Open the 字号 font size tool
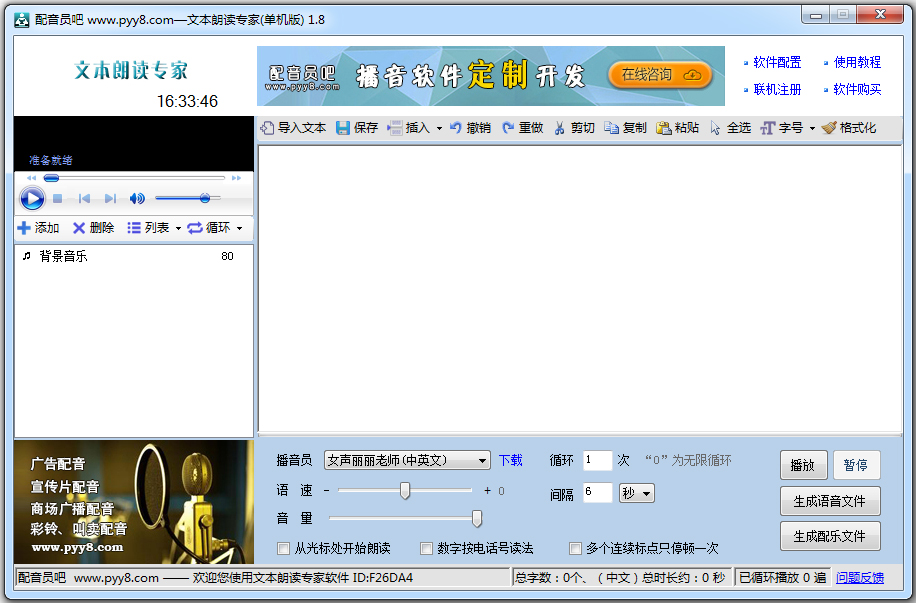Viewport: 916px width, 603px height. pyautogui.click(x=782, y=128)
